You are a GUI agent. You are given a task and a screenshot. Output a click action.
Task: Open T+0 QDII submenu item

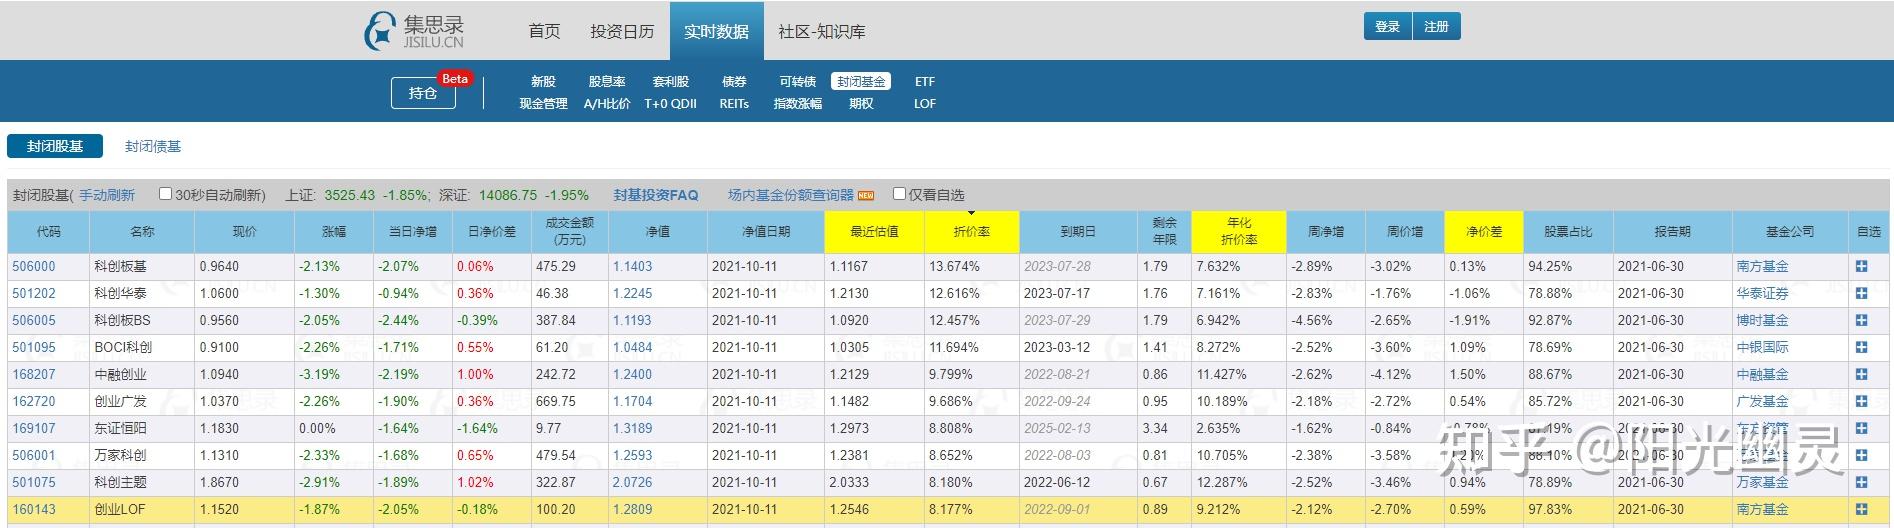coord(671,104)
